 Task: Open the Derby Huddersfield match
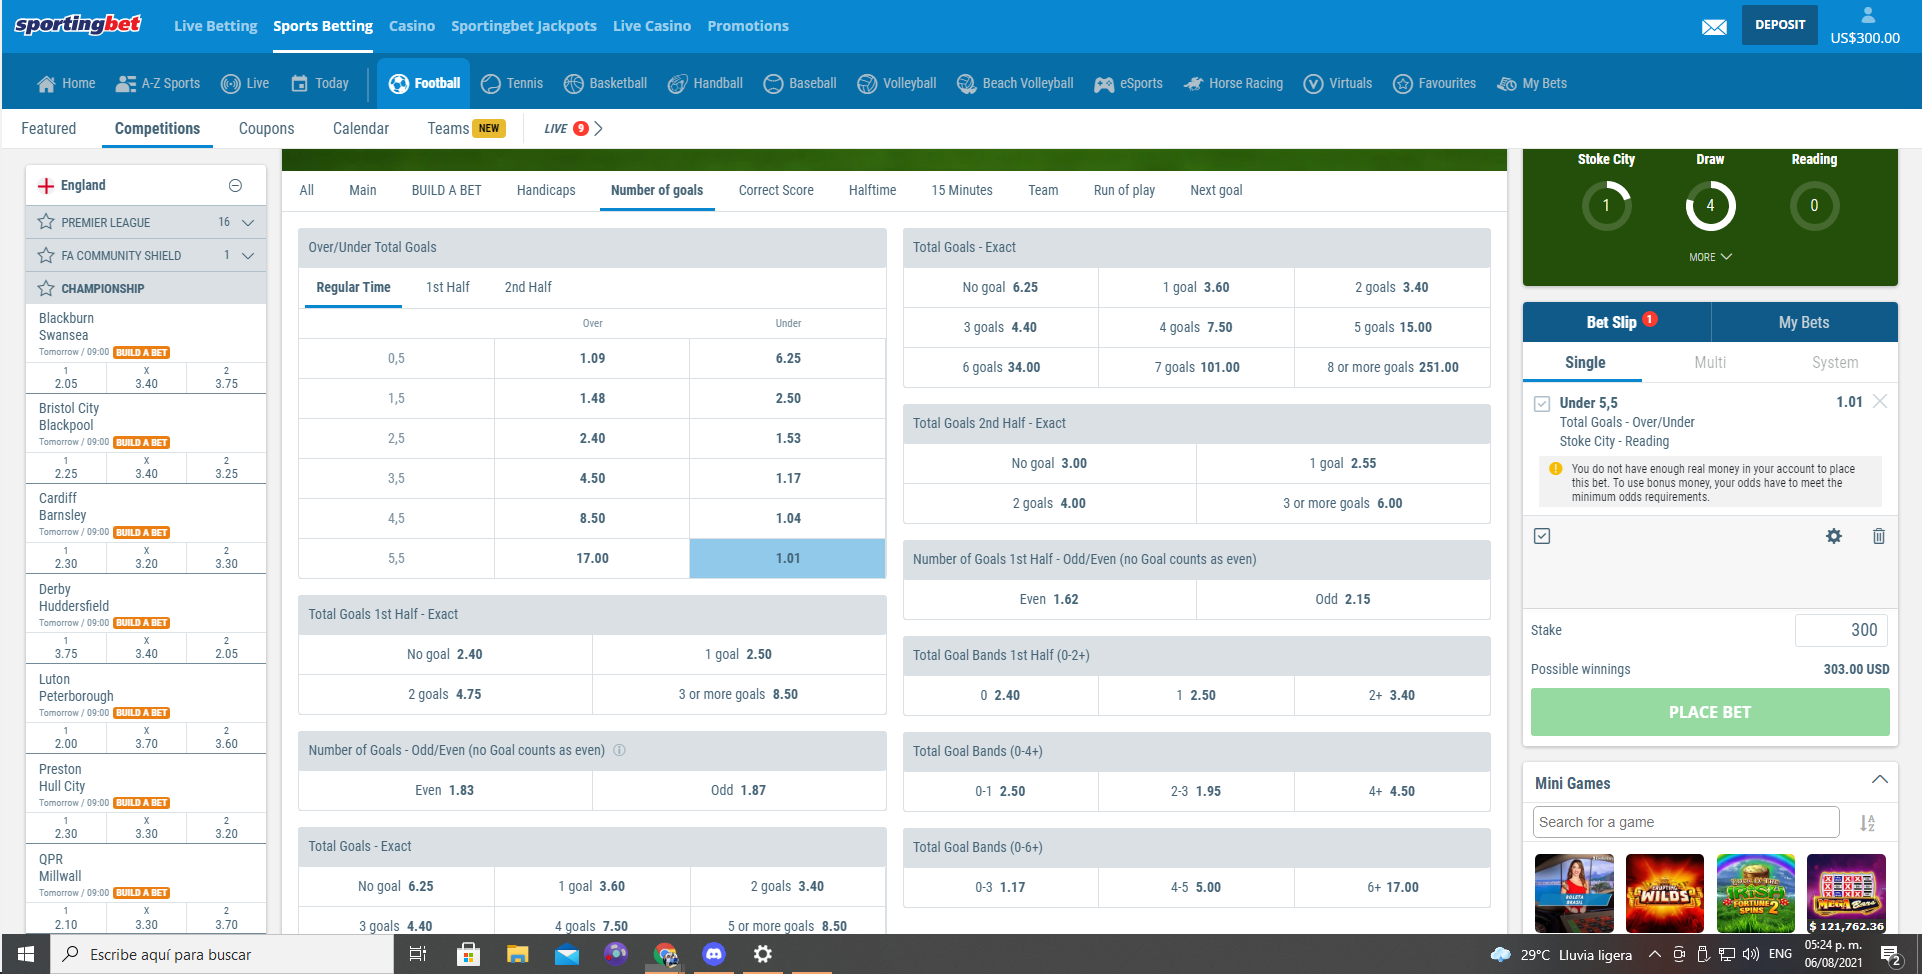pyautogui.click(x=74, y=598)
